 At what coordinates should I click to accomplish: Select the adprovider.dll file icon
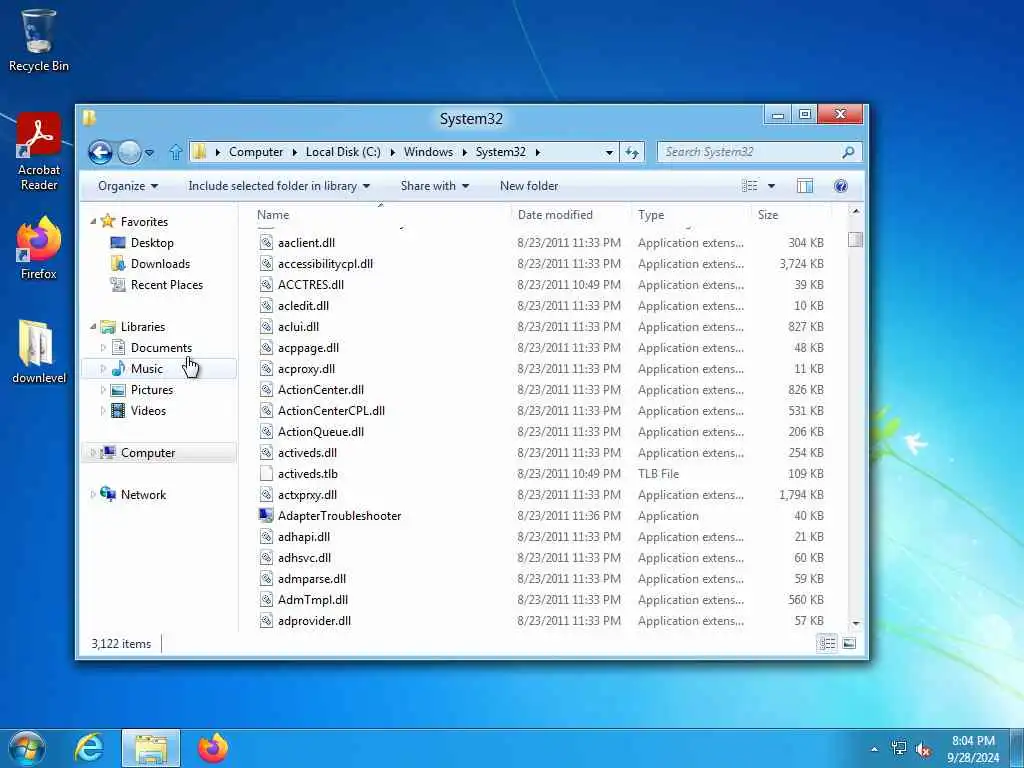[266, 620]
